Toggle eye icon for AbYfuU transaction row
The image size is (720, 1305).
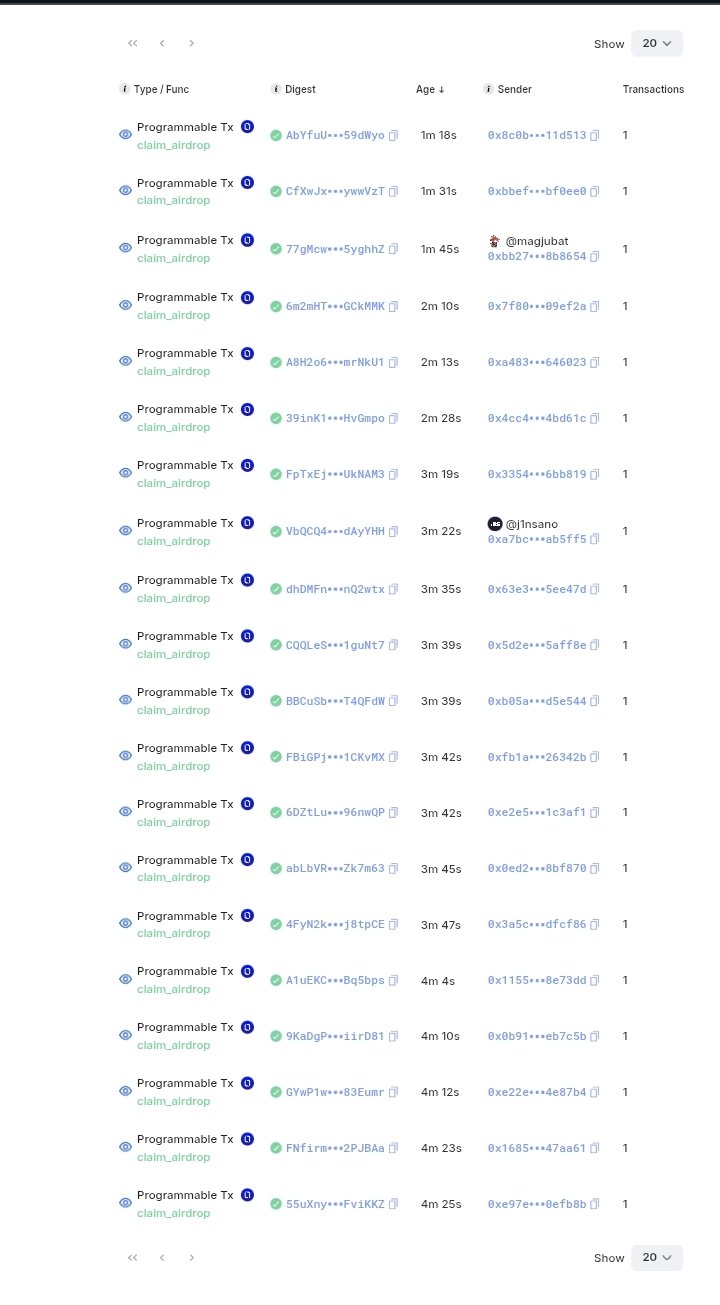tap(126, 134)
